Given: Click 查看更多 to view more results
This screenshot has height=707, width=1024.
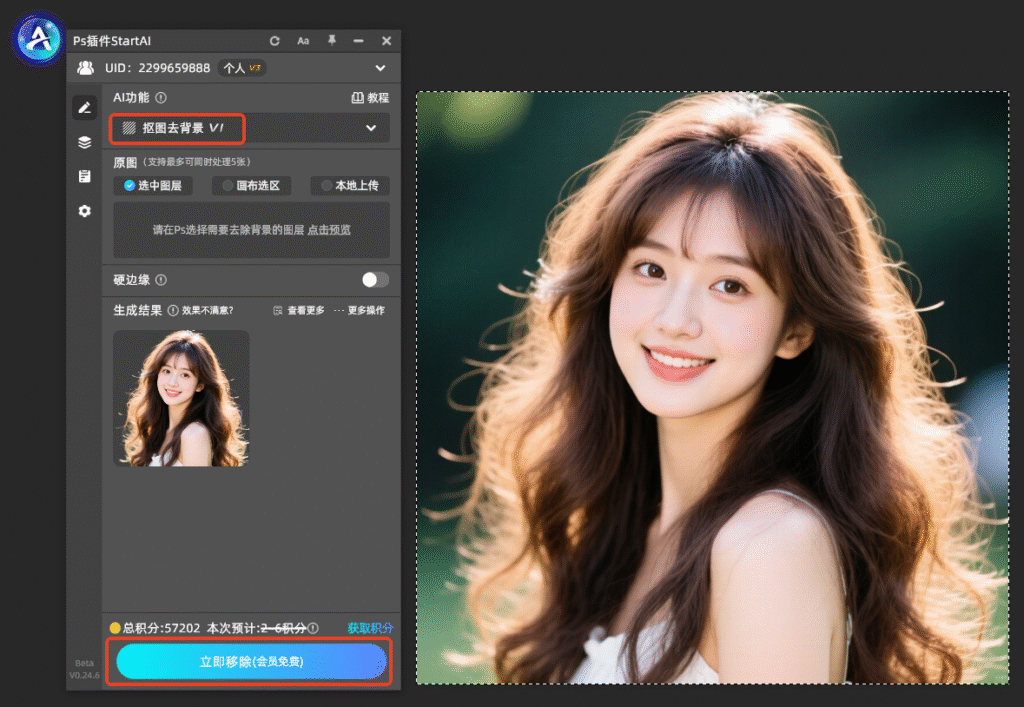Looking at the screenshot, I should point(298,311).
